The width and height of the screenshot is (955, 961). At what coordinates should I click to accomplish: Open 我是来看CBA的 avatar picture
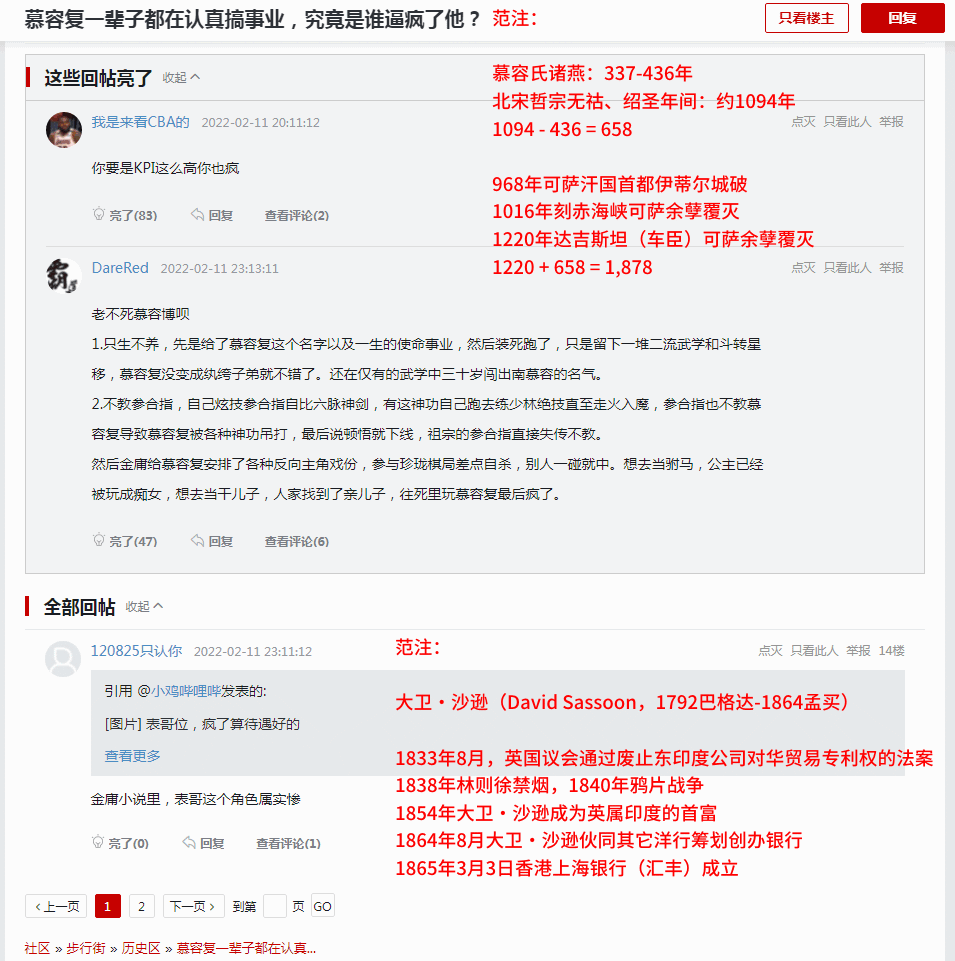coord(64,130)
